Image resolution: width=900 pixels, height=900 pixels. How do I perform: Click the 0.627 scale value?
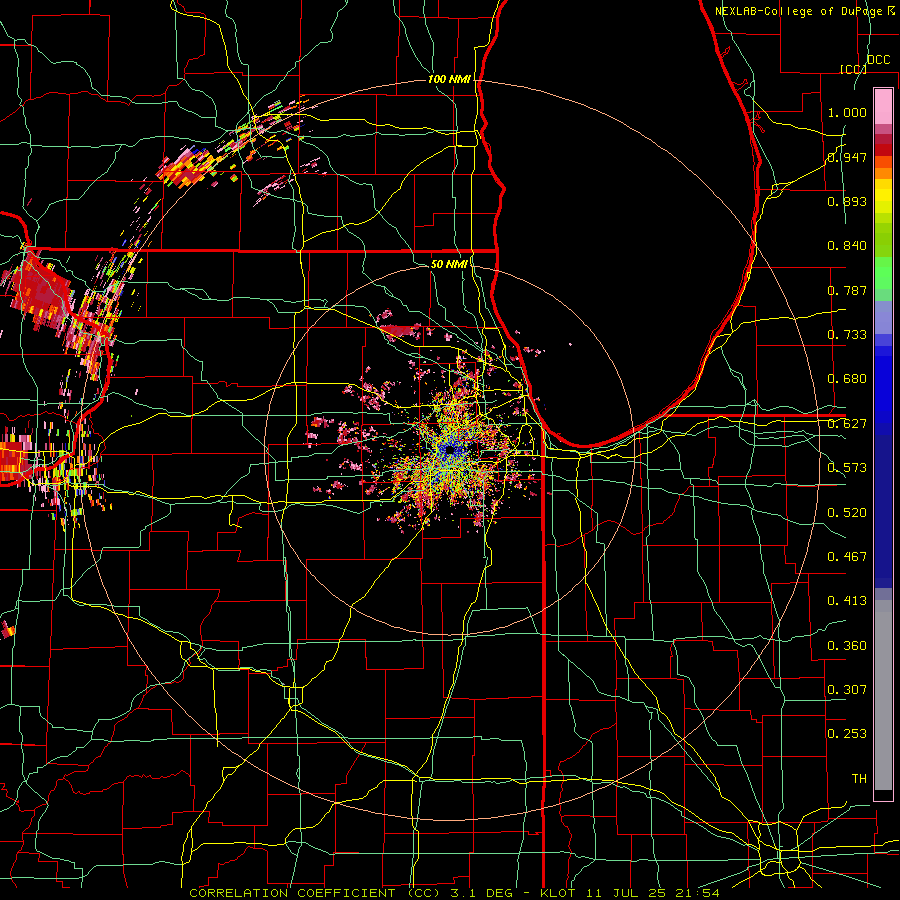tap(847, 424)
